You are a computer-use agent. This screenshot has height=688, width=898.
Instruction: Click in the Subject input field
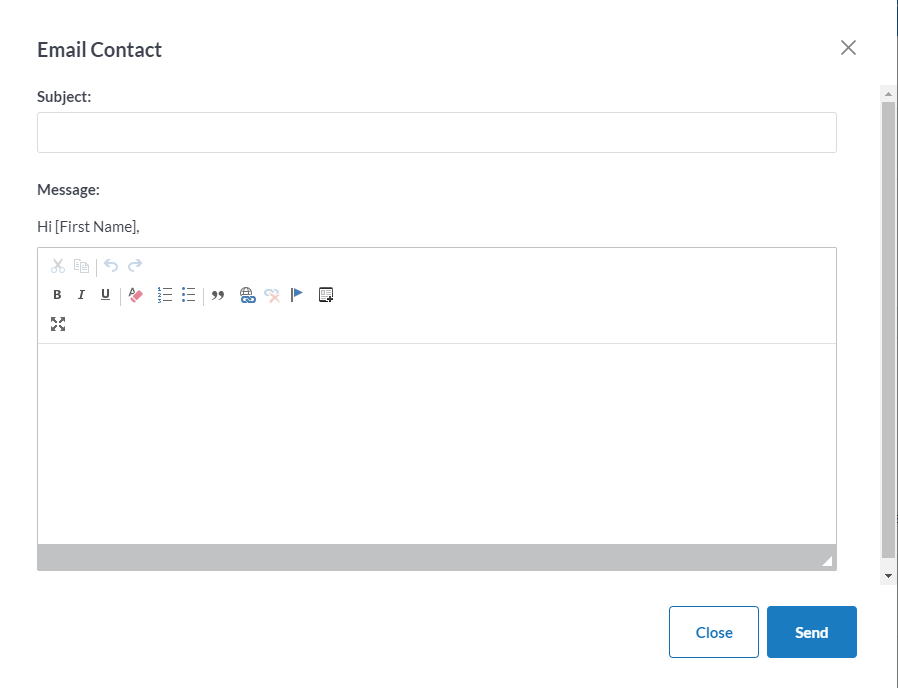437,132
